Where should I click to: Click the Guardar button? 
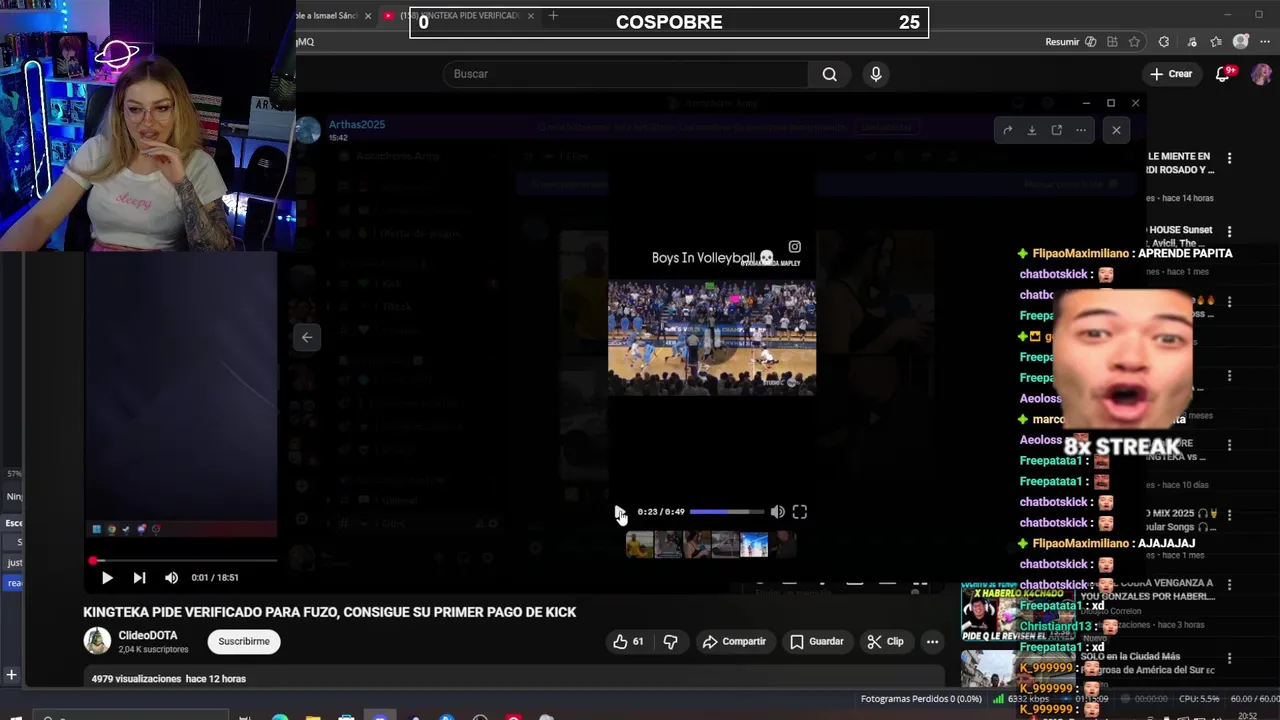[817, 642]
